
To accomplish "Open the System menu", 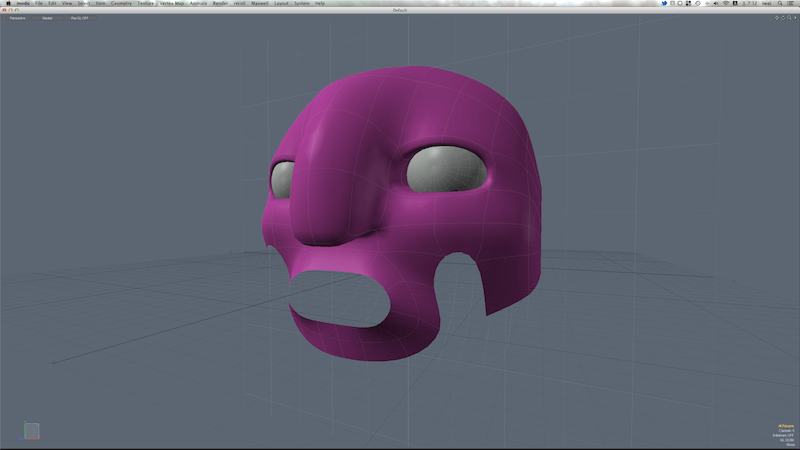I will point(302,3).
